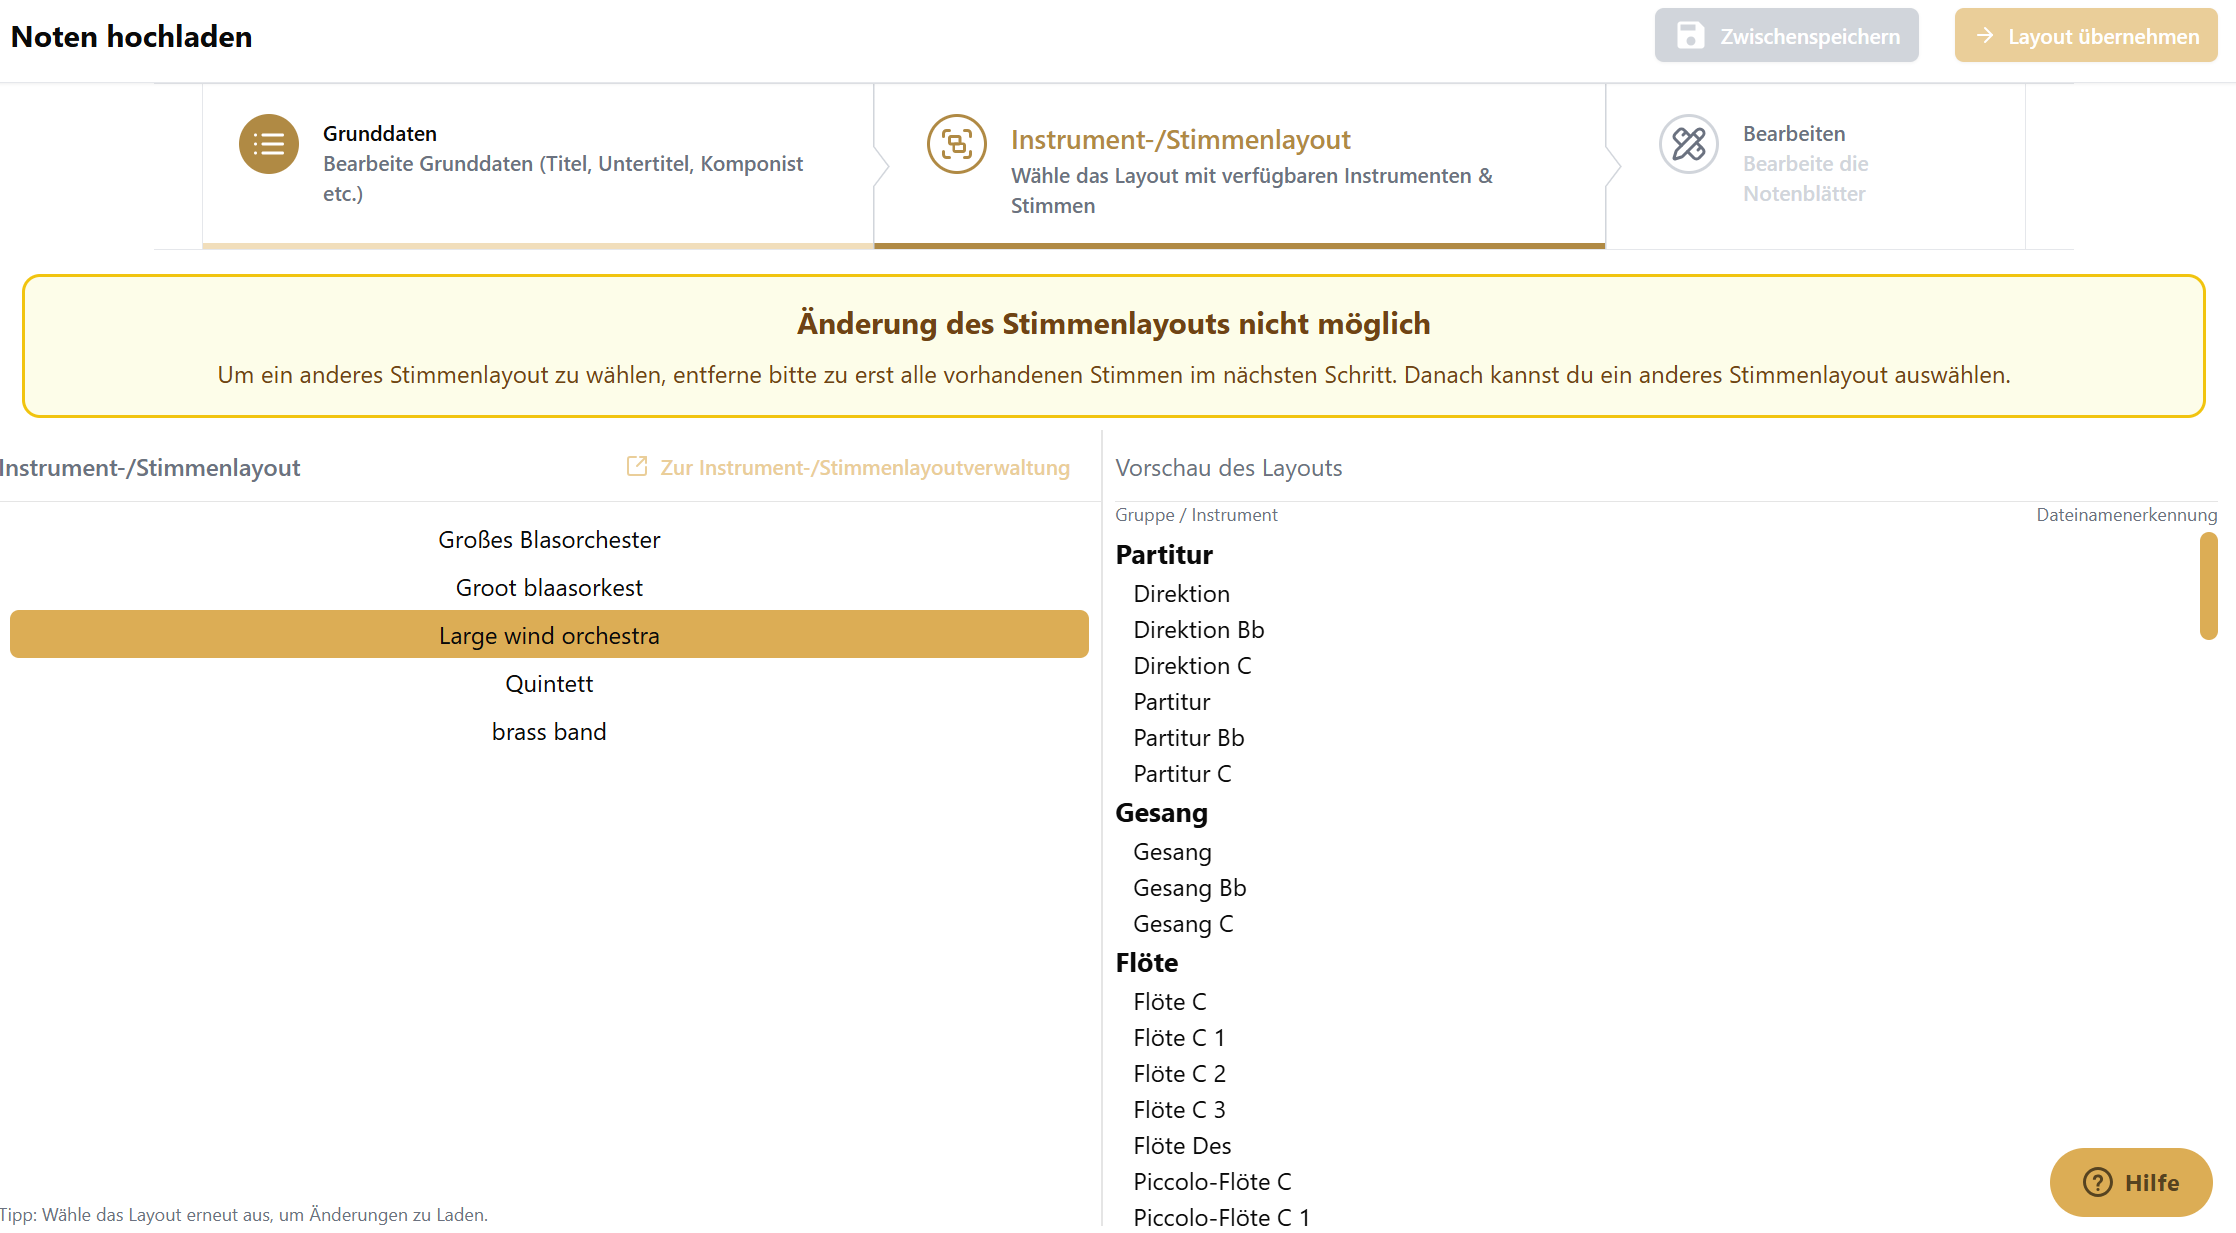
Task: Click the Bearbeiten pencil-ruler icon
Action: [x=1688, y=145]
